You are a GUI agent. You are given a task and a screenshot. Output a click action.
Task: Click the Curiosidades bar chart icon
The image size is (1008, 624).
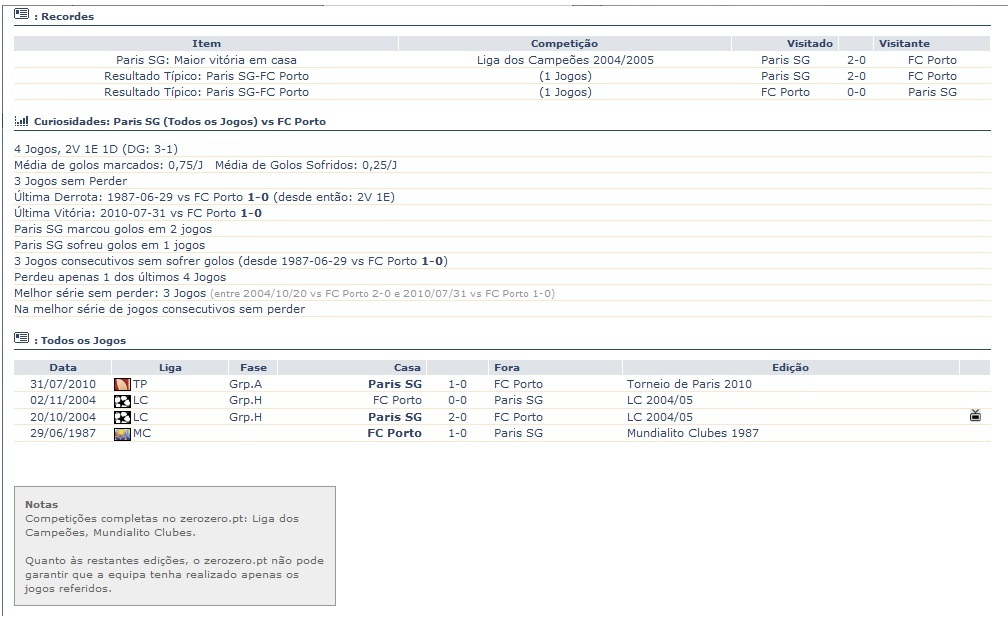pyautogui.click(x=21, y=121)
